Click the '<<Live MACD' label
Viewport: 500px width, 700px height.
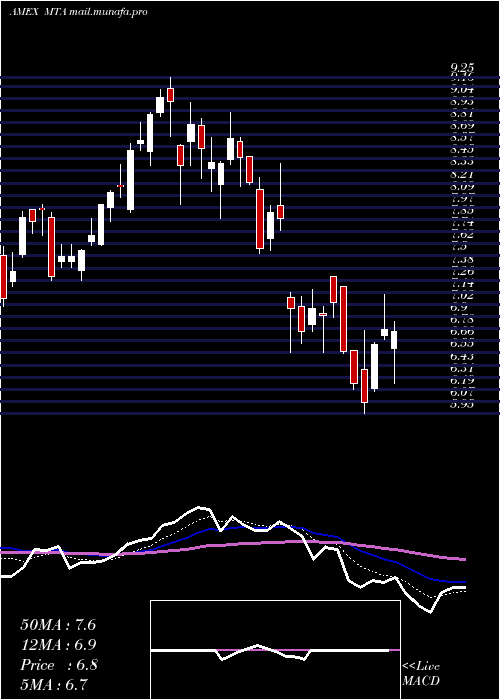click(421, 674)
